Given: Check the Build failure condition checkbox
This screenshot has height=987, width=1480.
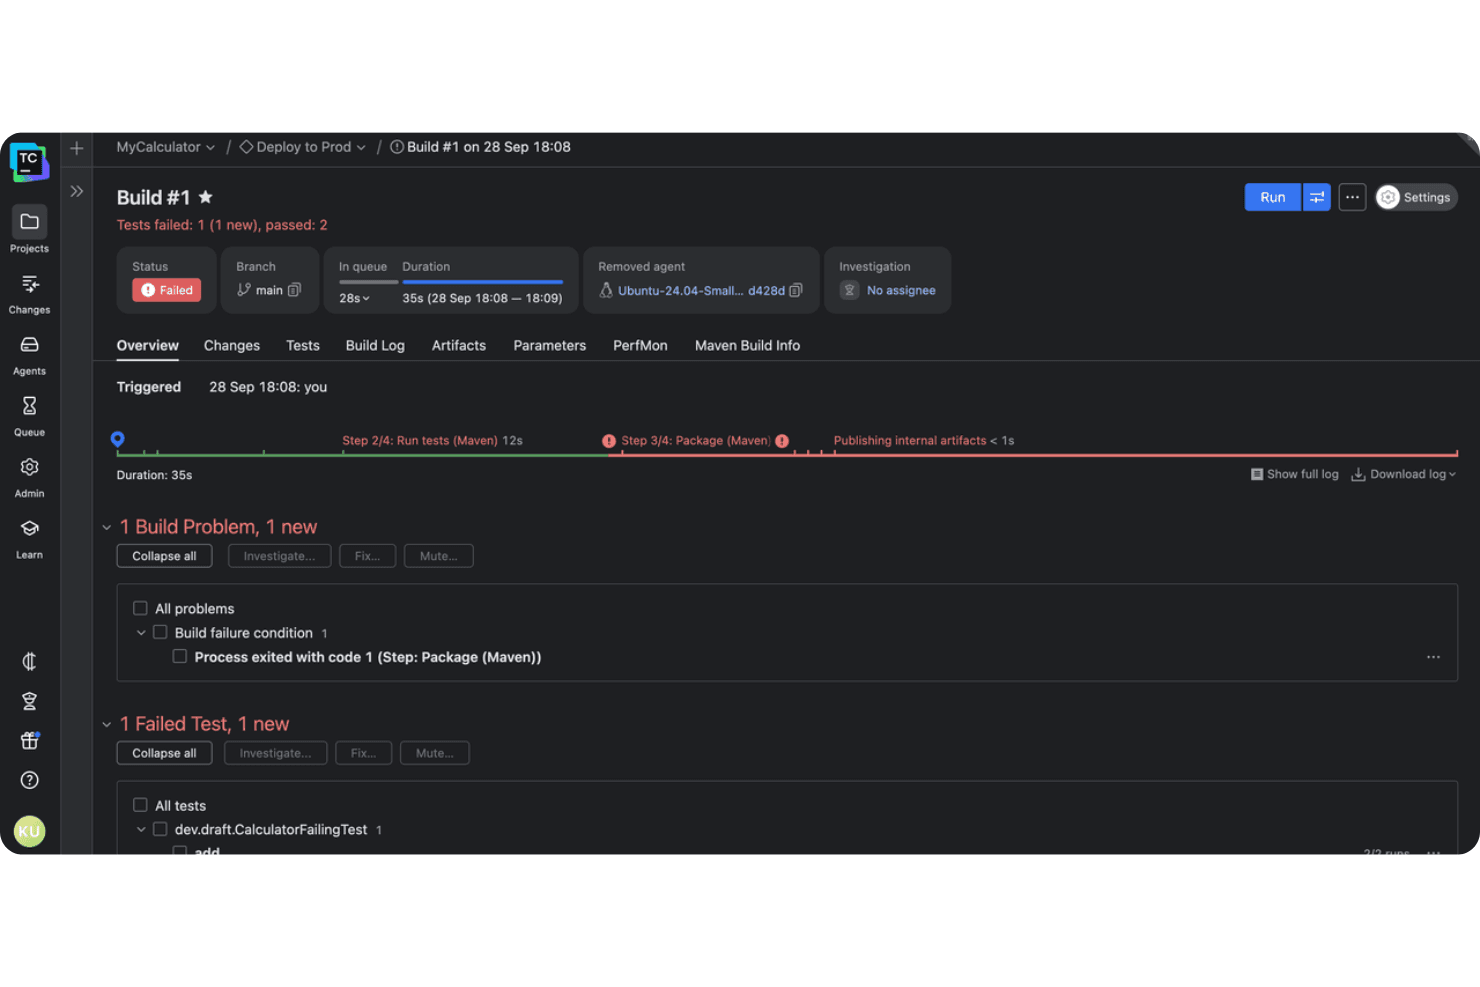Looking at the screenshot, I should 160,632.
